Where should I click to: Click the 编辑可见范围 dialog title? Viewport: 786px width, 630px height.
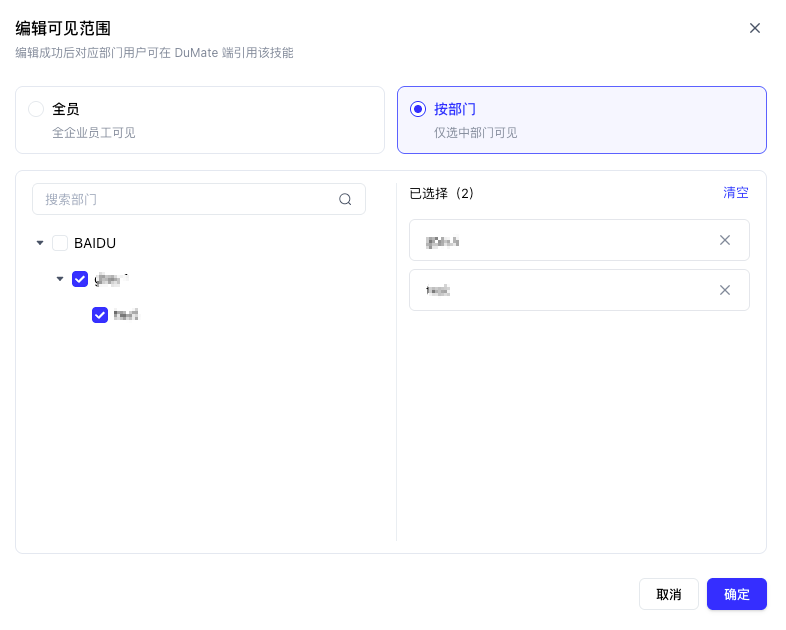[x=63, y=28]
